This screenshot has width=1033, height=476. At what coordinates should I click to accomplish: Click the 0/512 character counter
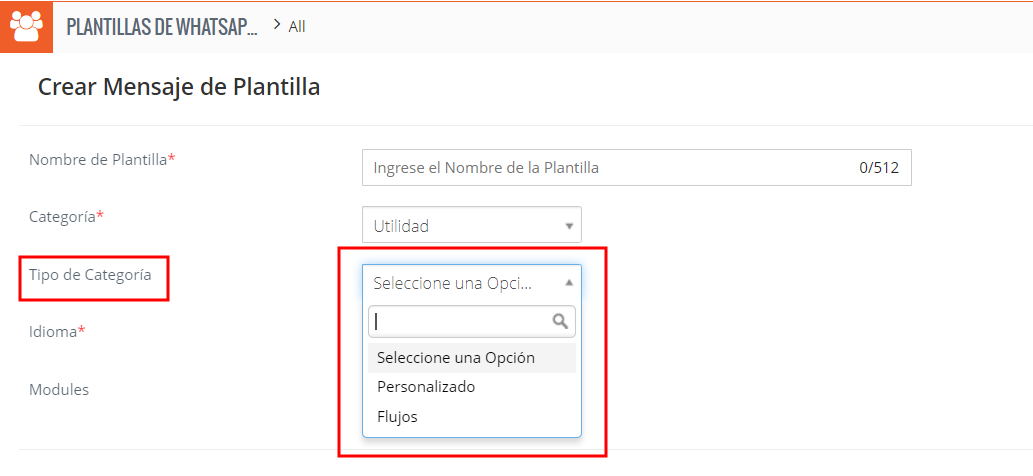(878, 168)
